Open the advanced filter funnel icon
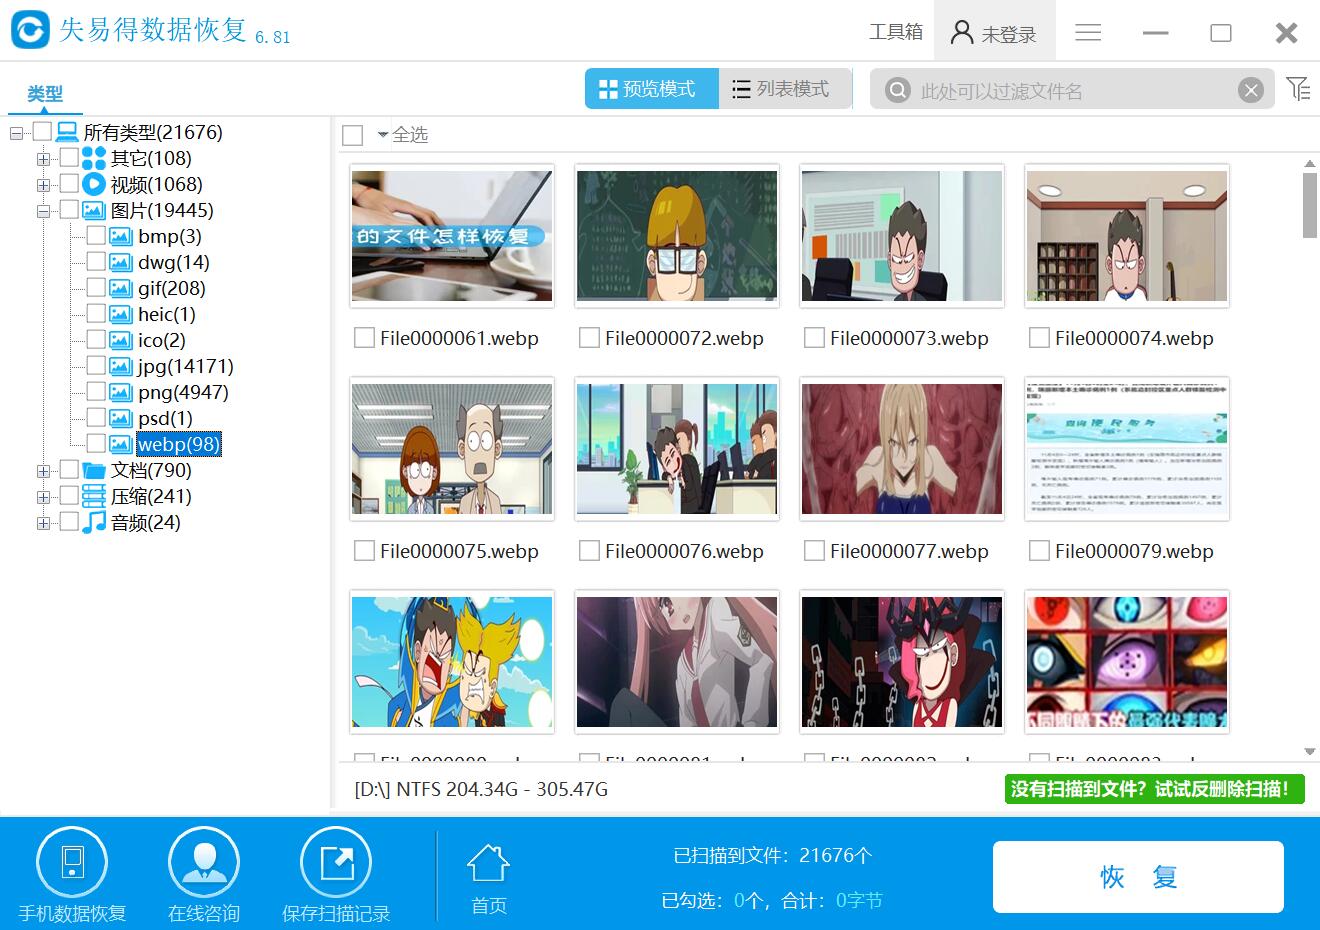Screen dimensions: 1320x930 click(1298, 88)
